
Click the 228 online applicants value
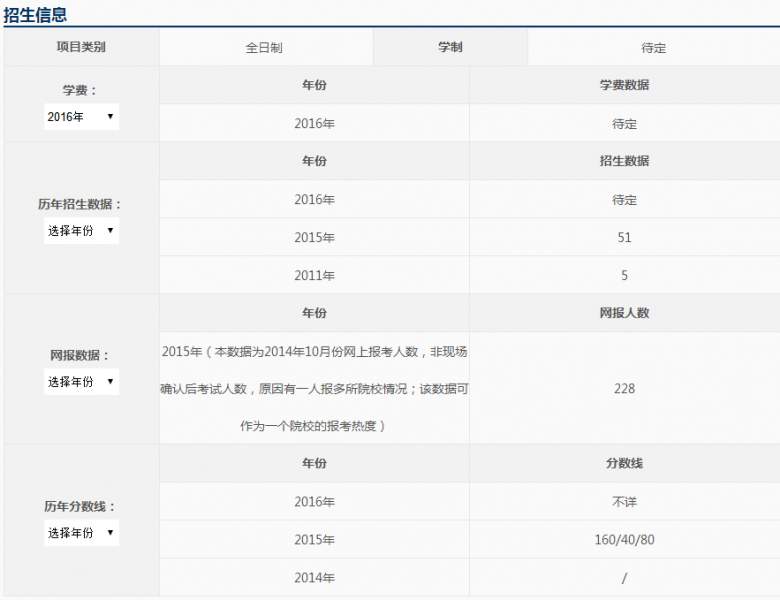coord(624,388)
